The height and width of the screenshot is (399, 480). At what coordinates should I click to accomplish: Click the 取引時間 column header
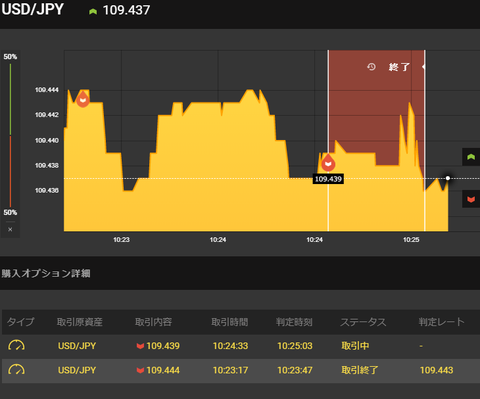(x=230, y=322)
